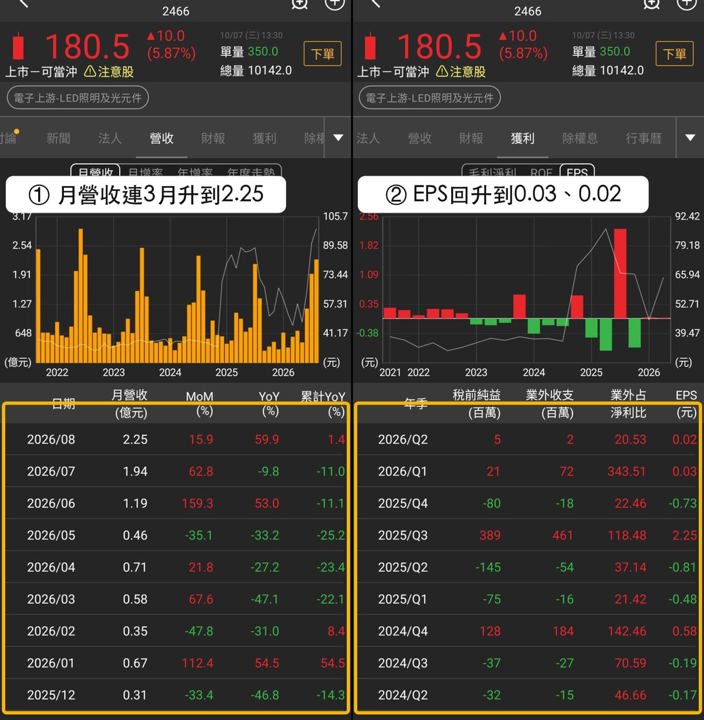Tap 2026/Q1 earnings row

pos(528,472)
